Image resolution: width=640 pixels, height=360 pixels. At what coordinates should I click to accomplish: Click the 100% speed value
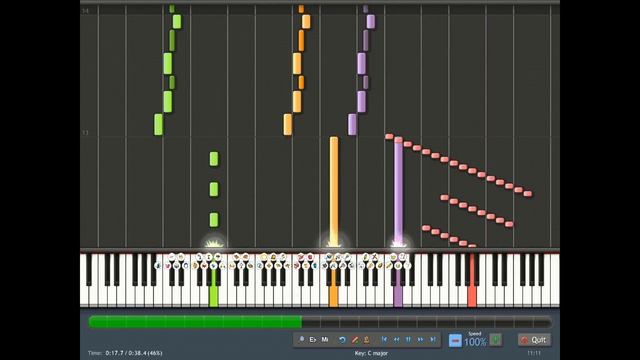[x=475, y=342]
